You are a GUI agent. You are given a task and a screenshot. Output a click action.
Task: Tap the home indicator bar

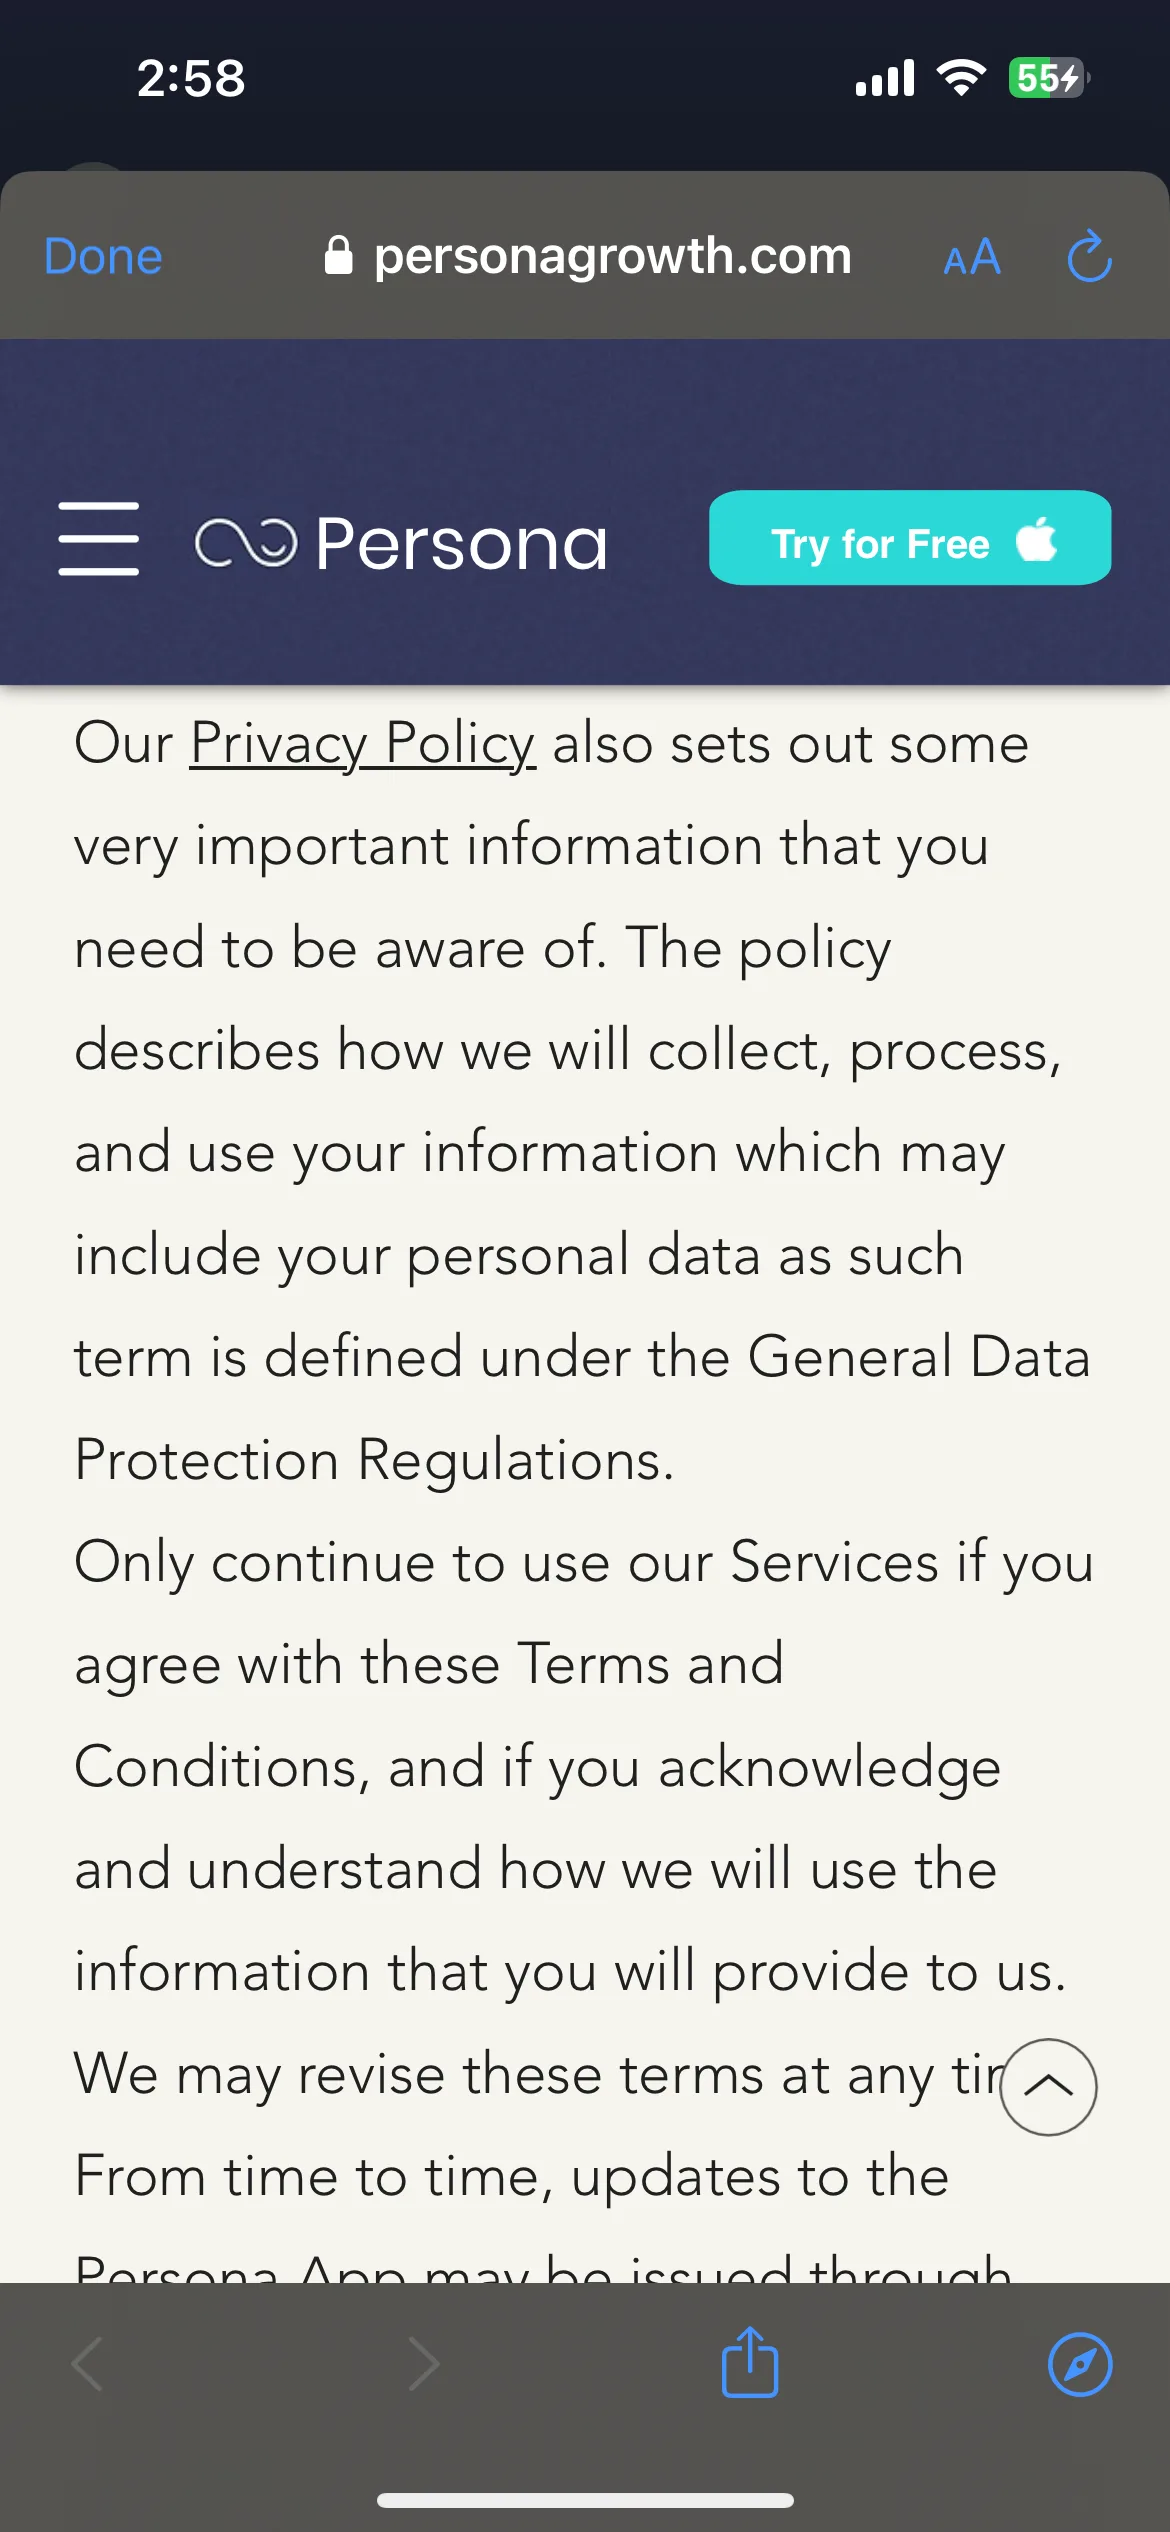click(x=585, y=2500)
